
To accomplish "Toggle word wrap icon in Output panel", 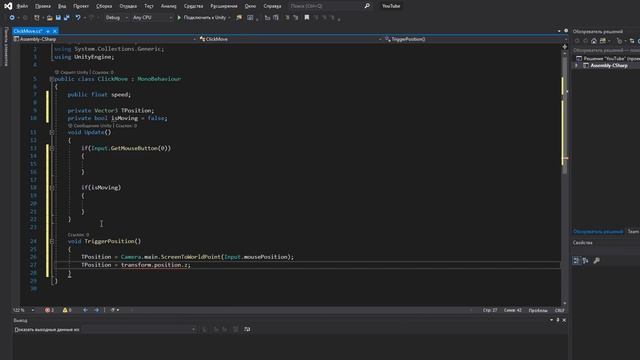I will pos(247,329).
